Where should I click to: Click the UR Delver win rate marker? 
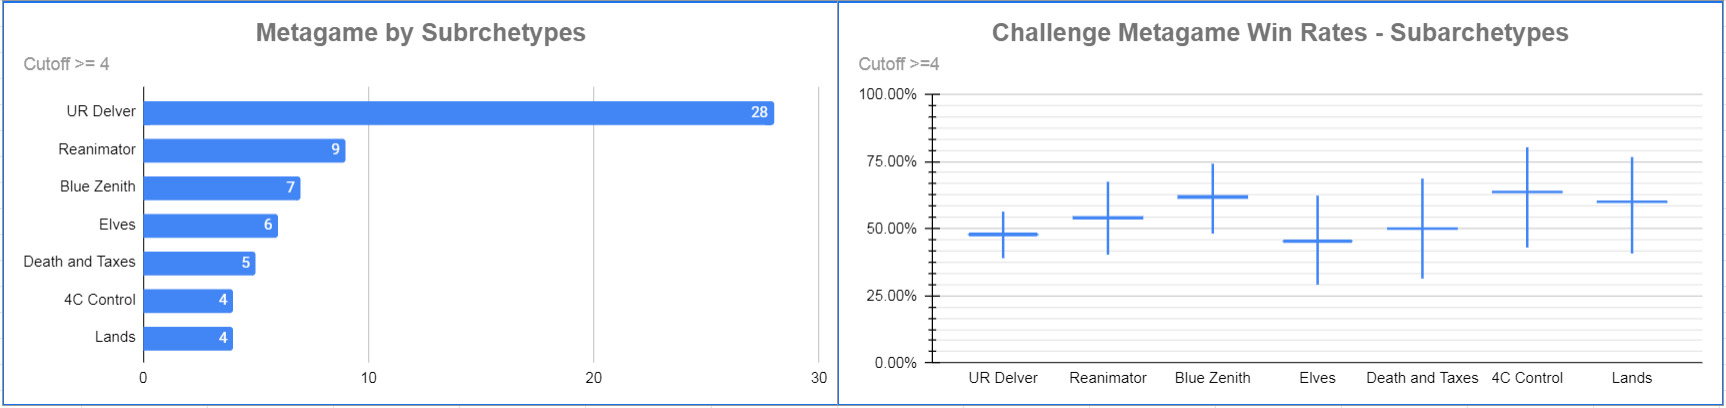tap(1003, 234)
